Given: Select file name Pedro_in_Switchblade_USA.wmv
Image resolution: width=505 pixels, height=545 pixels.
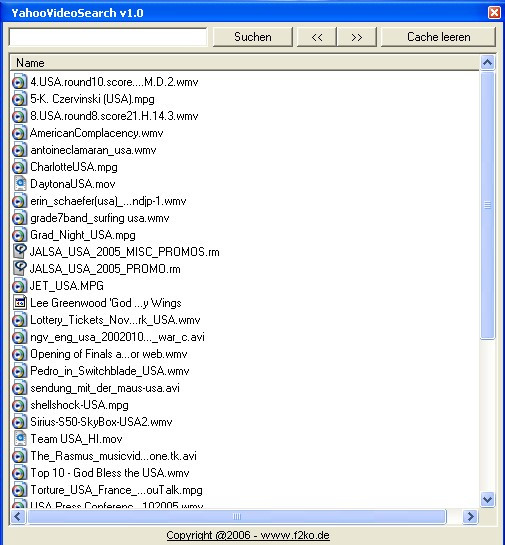Looking at the screenshot, I should [109, 371].
